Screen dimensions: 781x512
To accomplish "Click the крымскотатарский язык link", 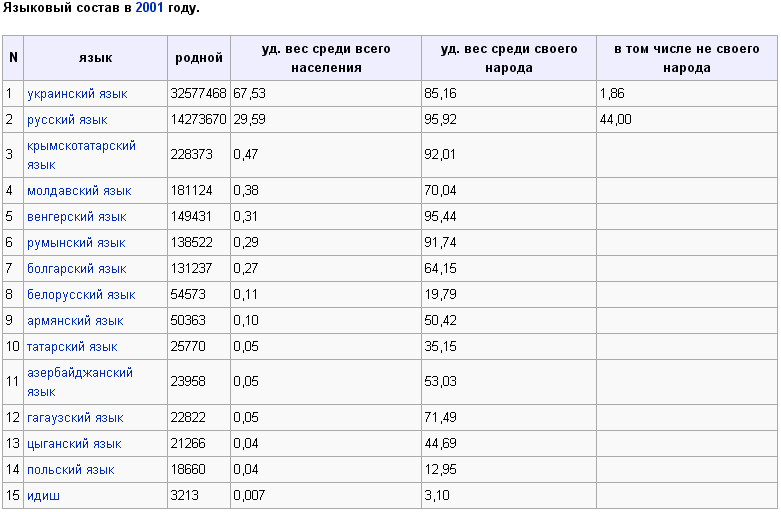I will 81,146.
